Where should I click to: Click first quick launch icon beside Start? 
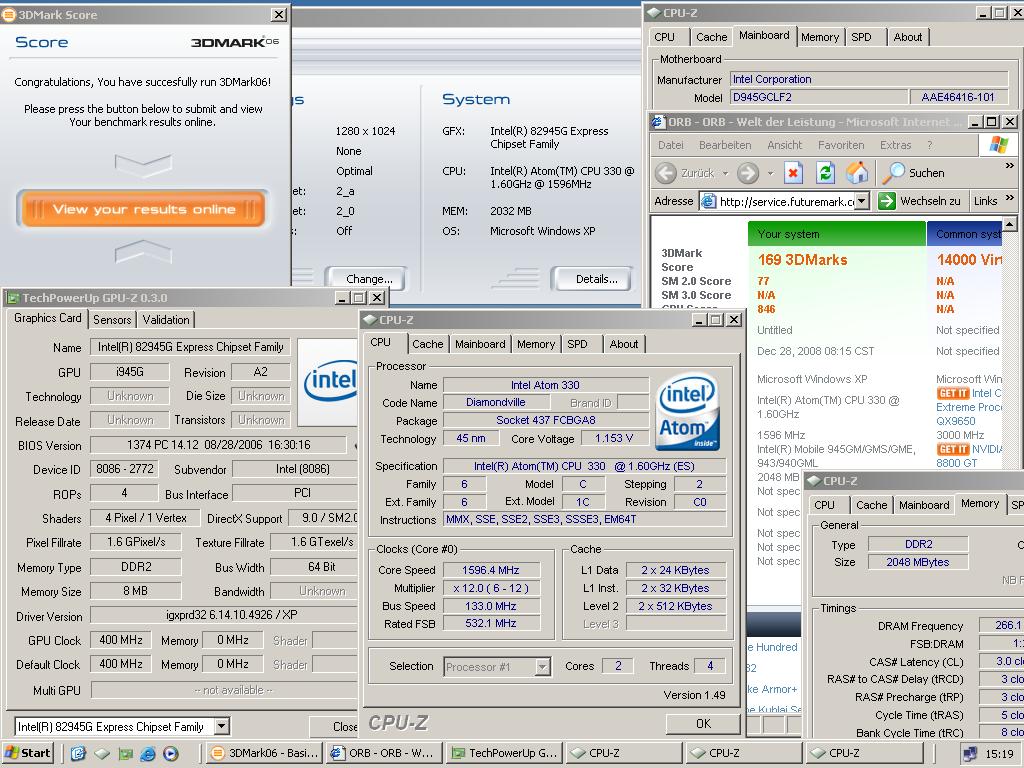point(78,754)
